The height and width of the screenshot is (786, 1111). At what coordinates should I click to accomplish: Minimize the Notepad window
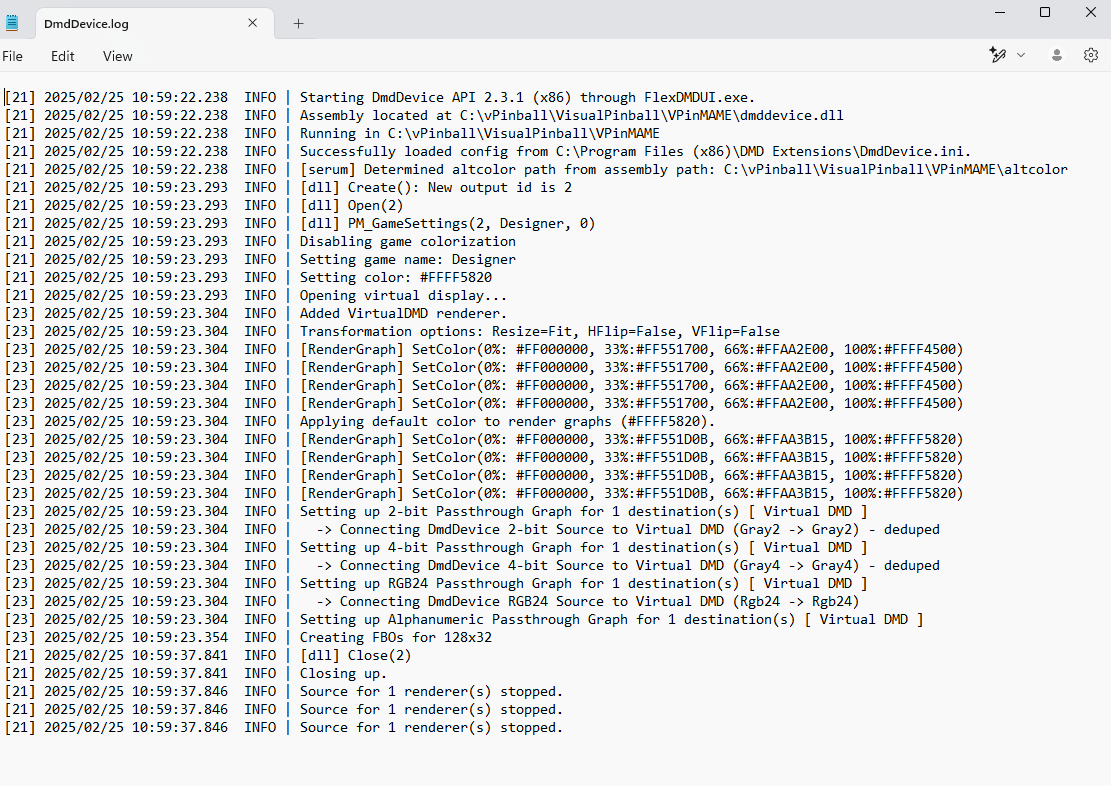[x=999, y=12]
